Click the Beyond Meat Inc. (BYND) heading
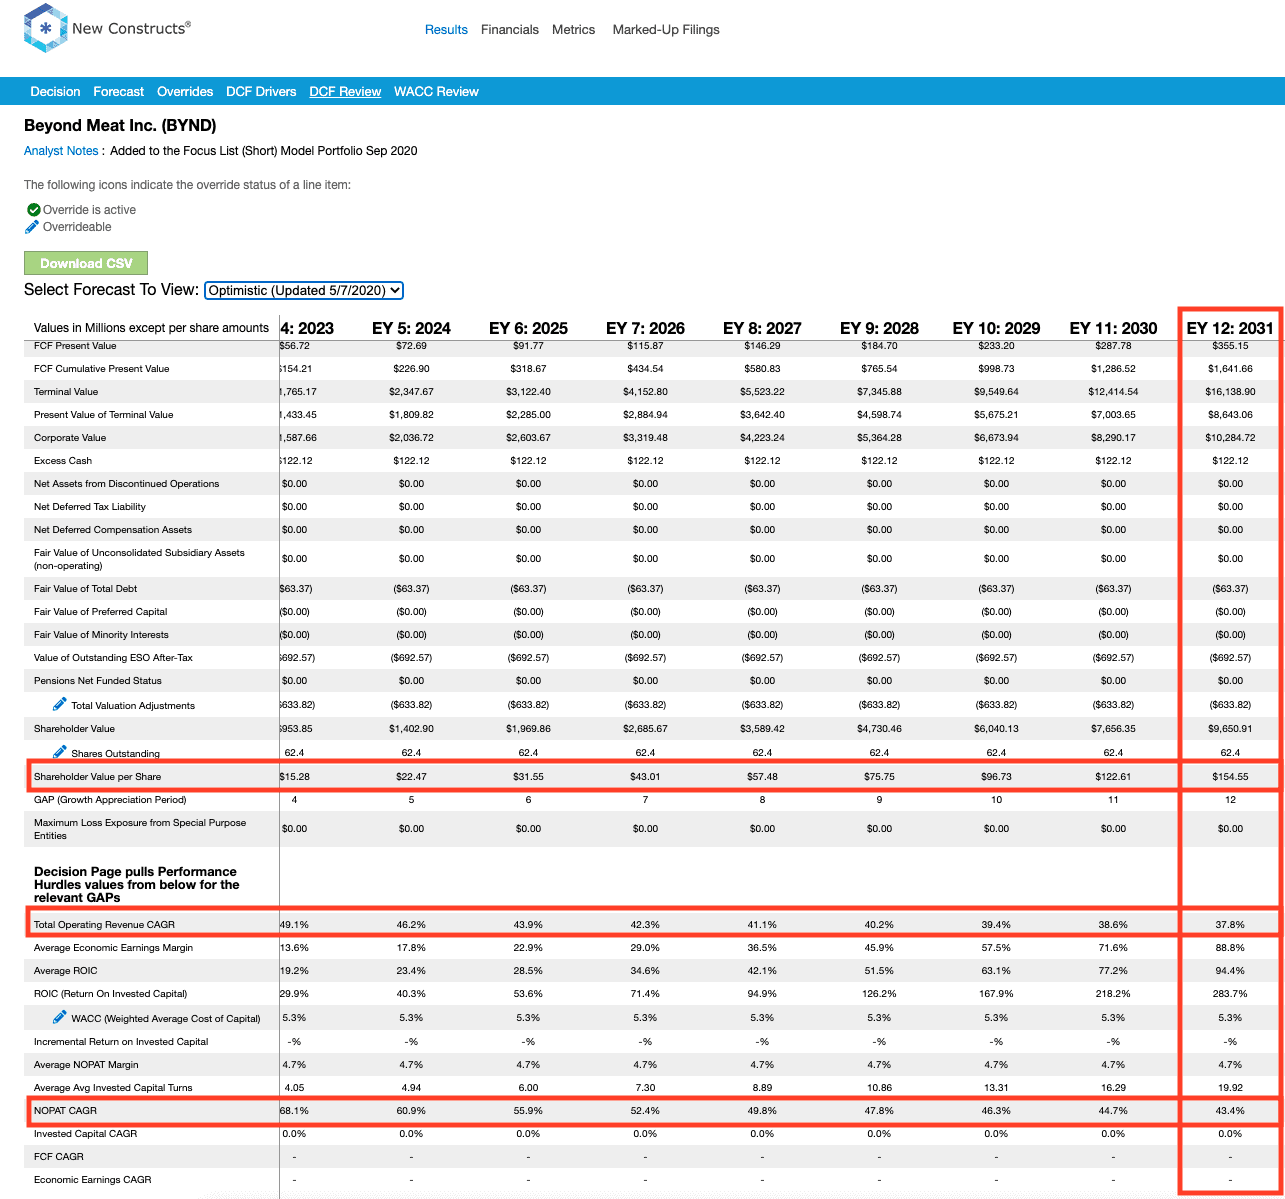This screenshot has width=1285, height=1199. [120, 125]
